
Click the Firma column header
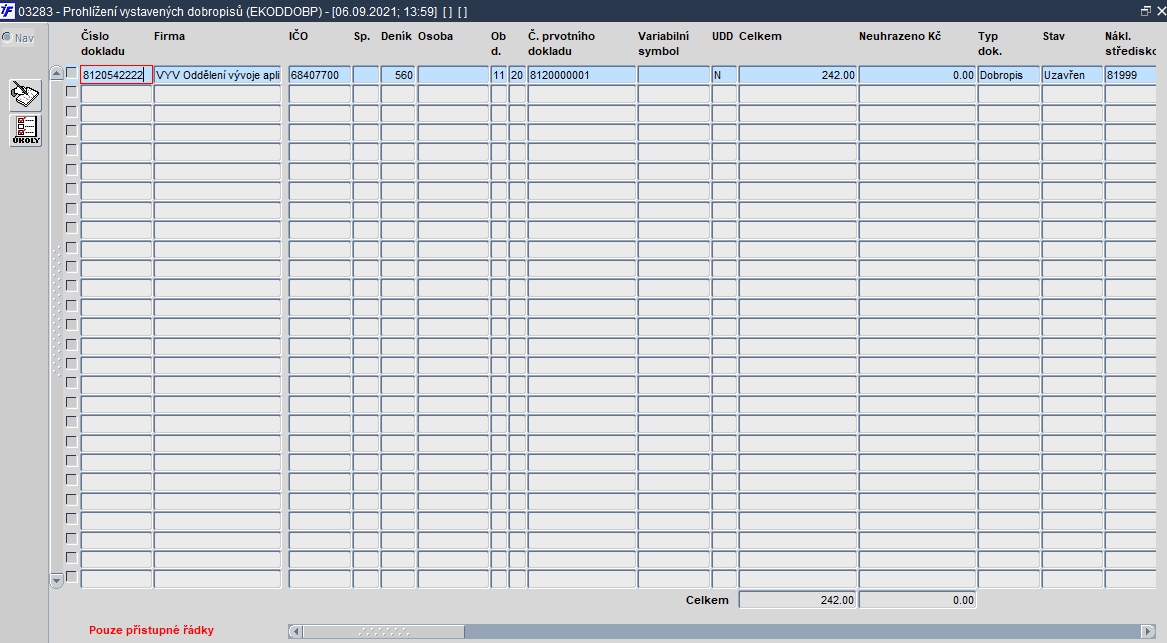coord(170,36)
